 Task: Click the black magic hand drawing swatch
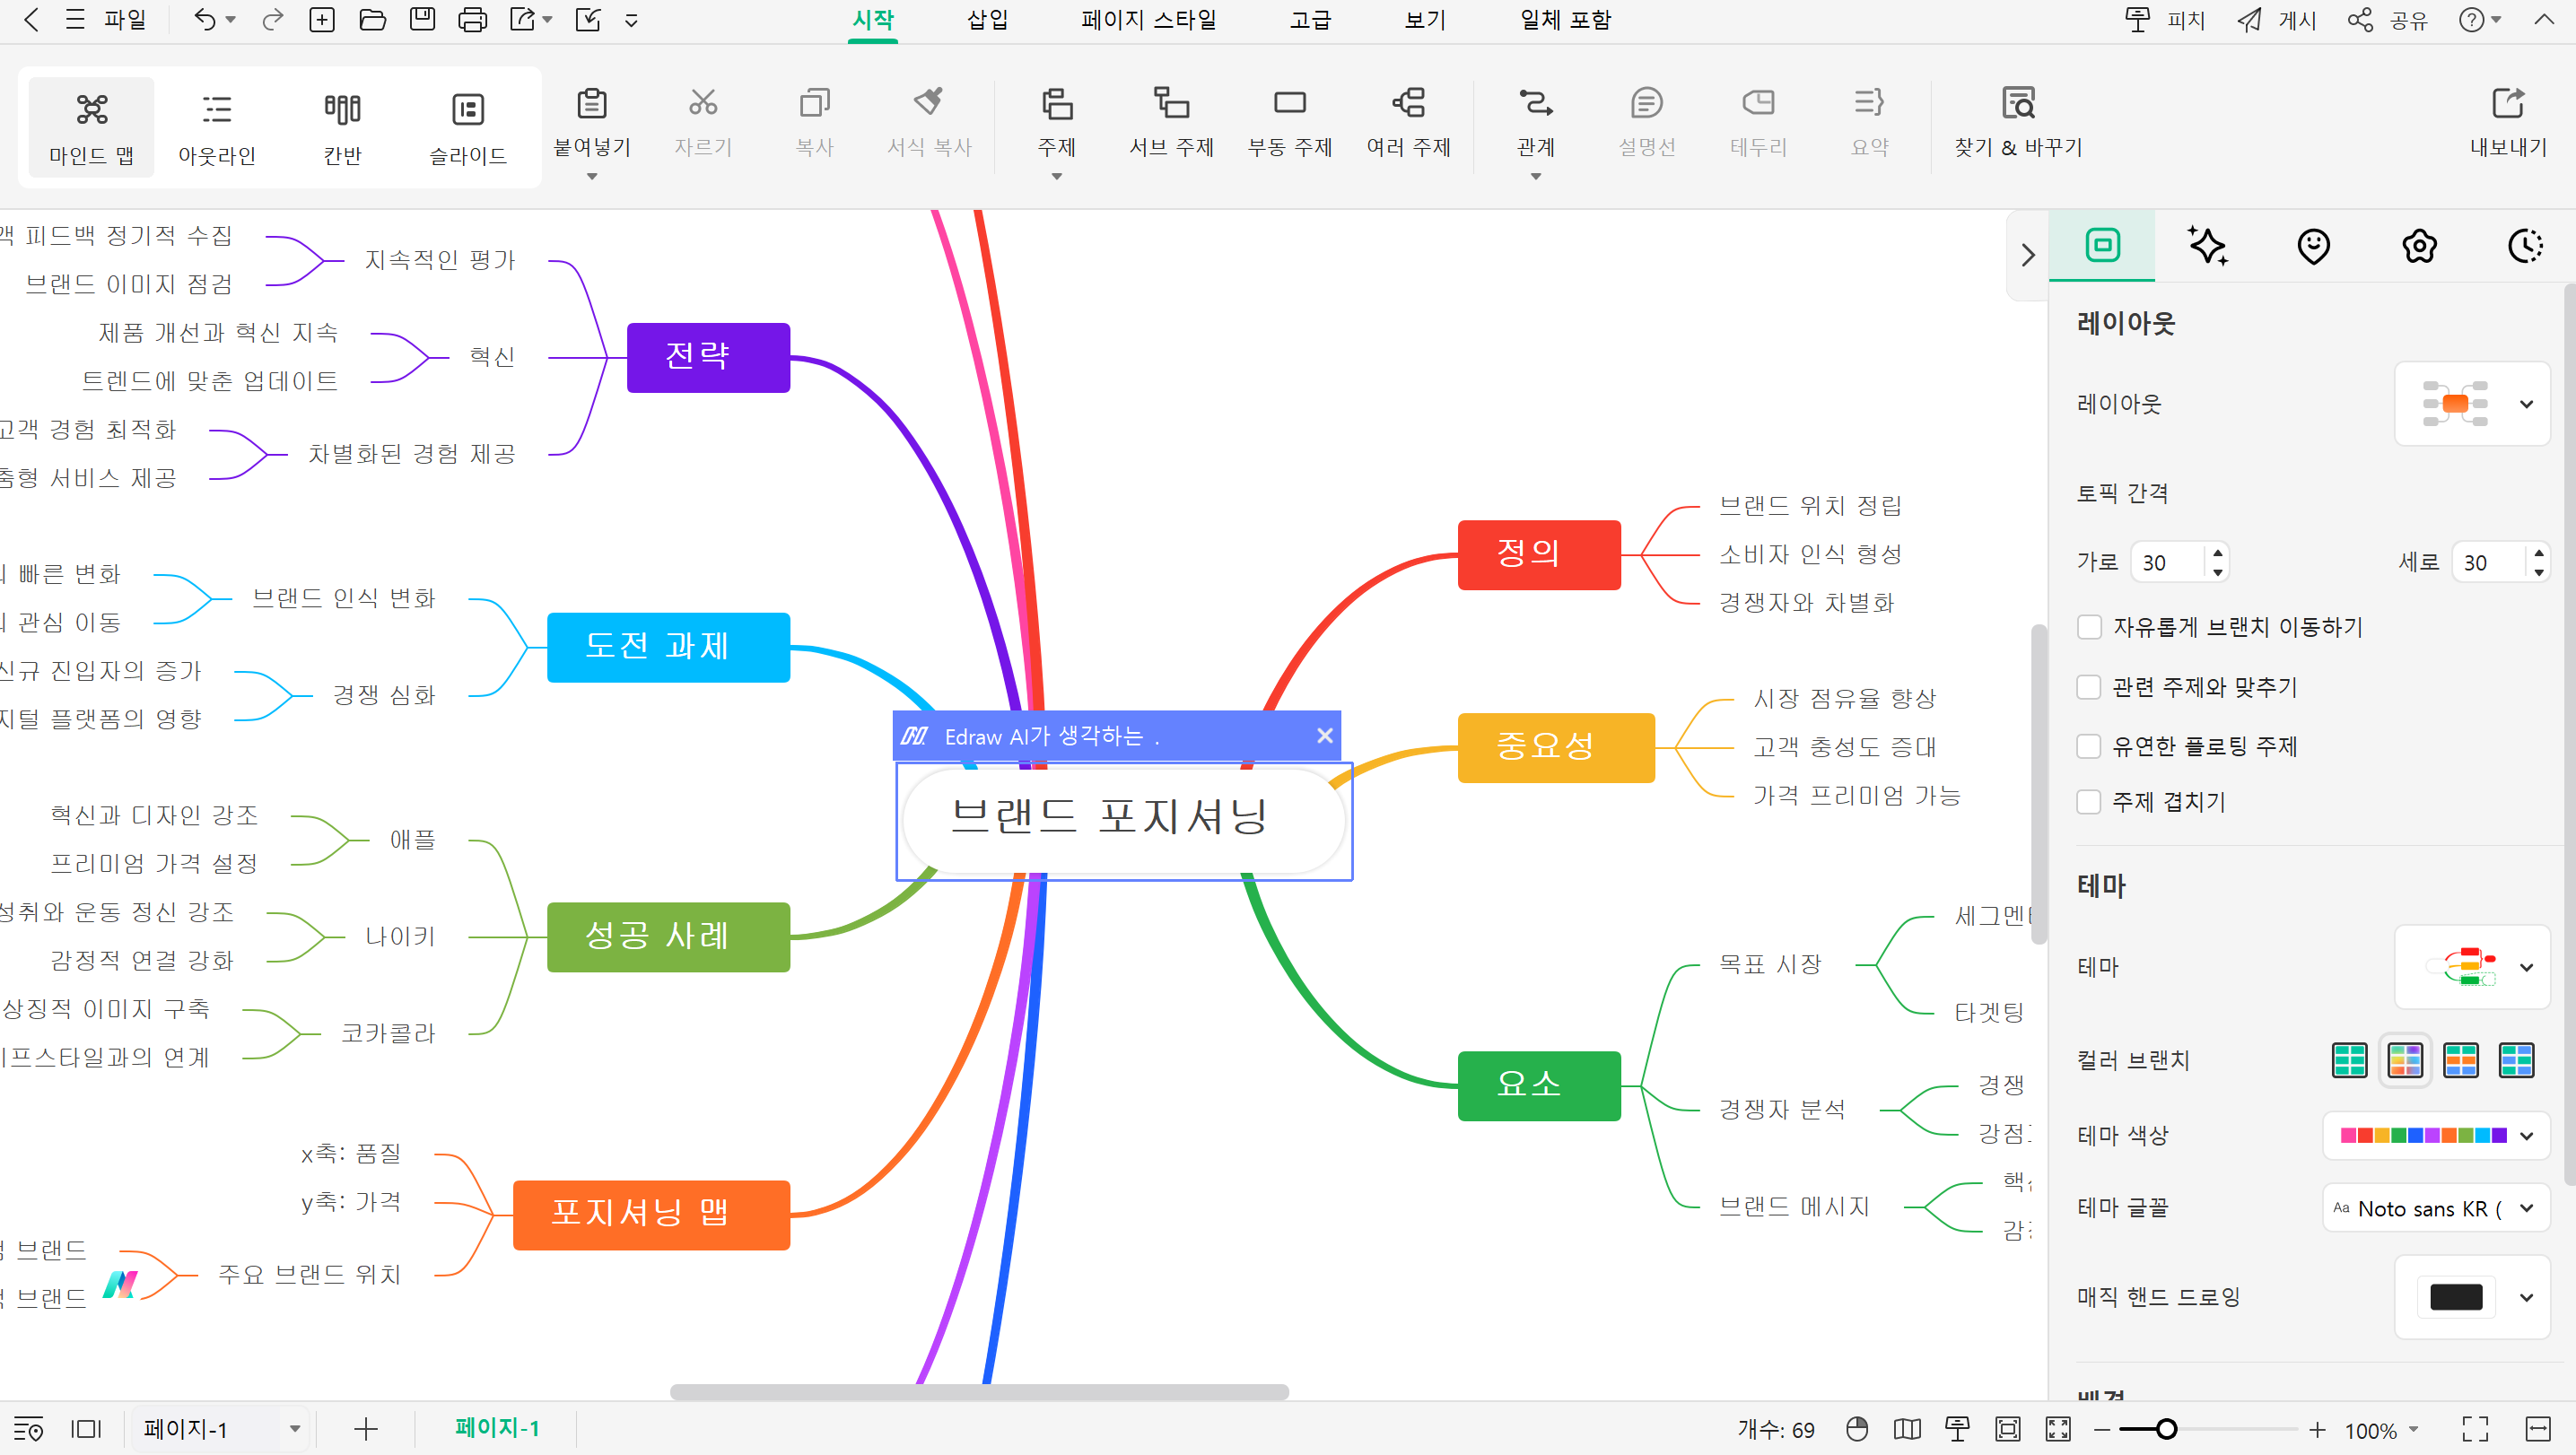pyautogui.click(x=2456, y=1297)
